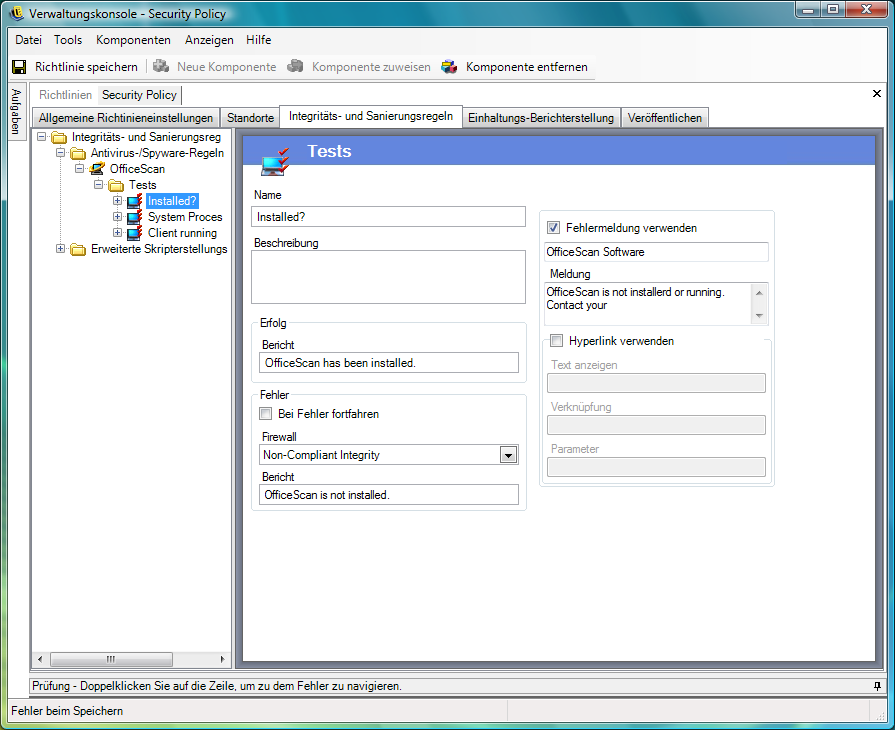Click Meldung scrollbar up arrow

(x=759, y=293)
